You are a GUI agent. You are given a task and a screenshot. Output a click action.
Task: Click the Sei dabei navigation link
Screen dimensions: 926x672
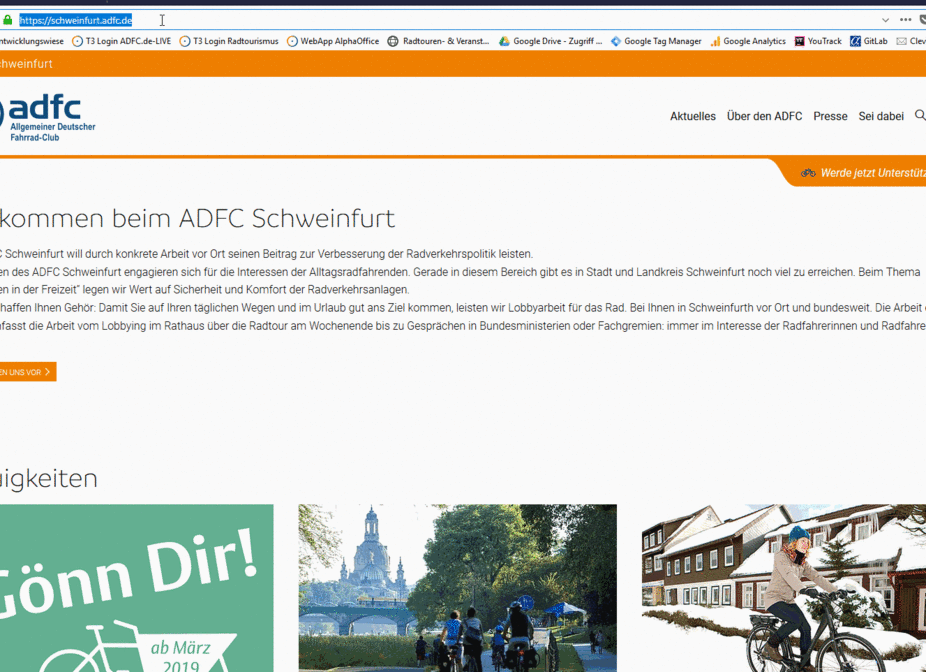click(x=880, y=116)
